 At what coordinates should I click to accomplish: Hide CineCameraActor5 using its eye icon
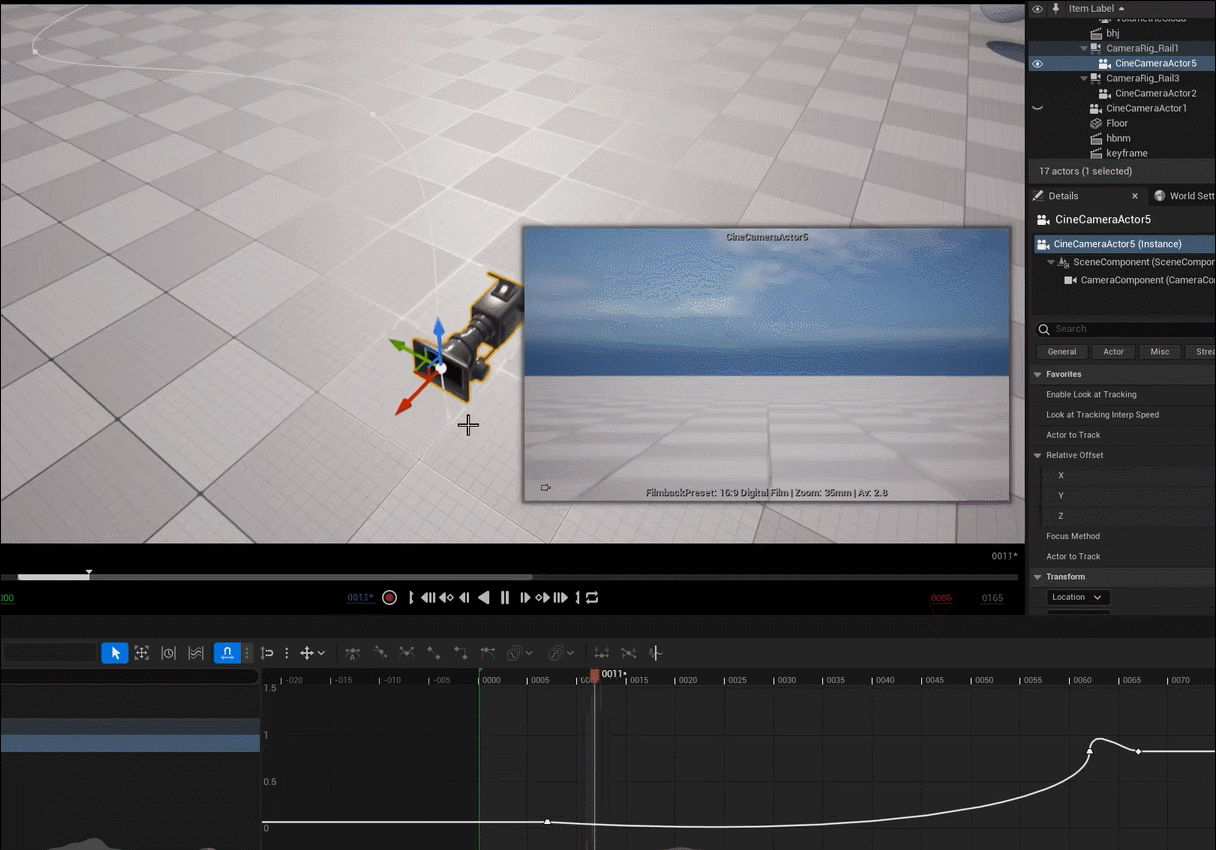point(1037,64)
